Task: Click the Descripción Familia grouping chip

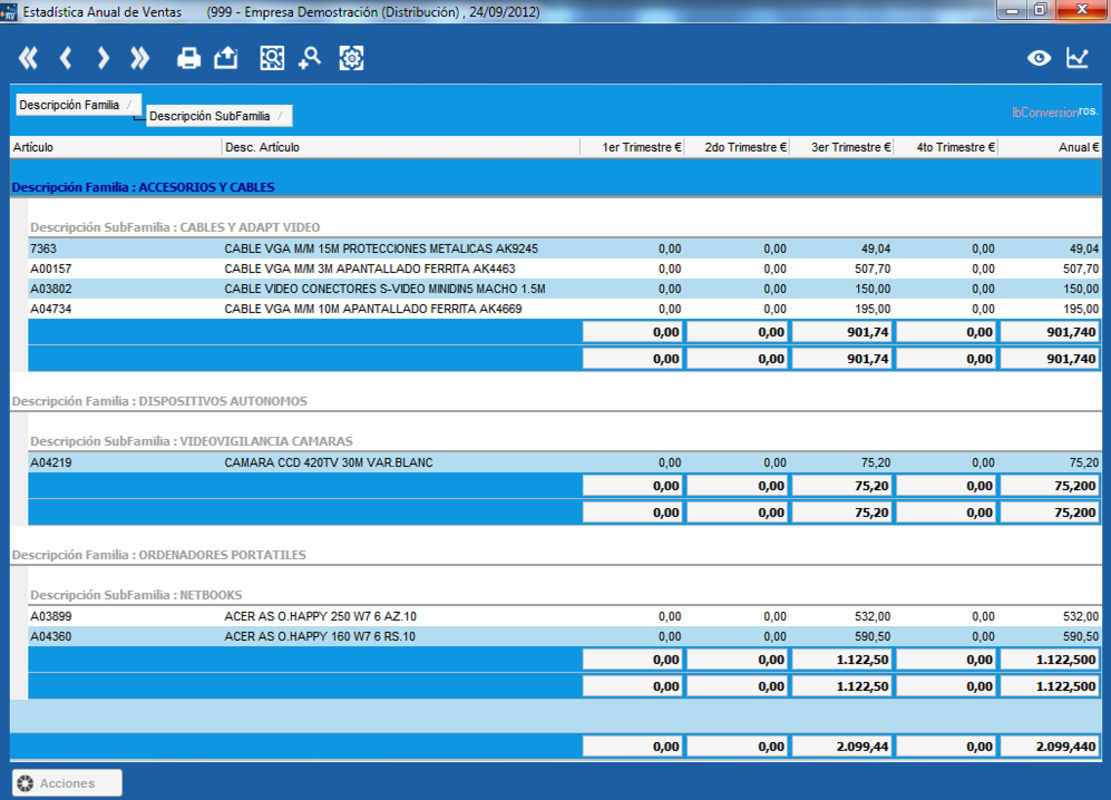Action: (79, 105)
